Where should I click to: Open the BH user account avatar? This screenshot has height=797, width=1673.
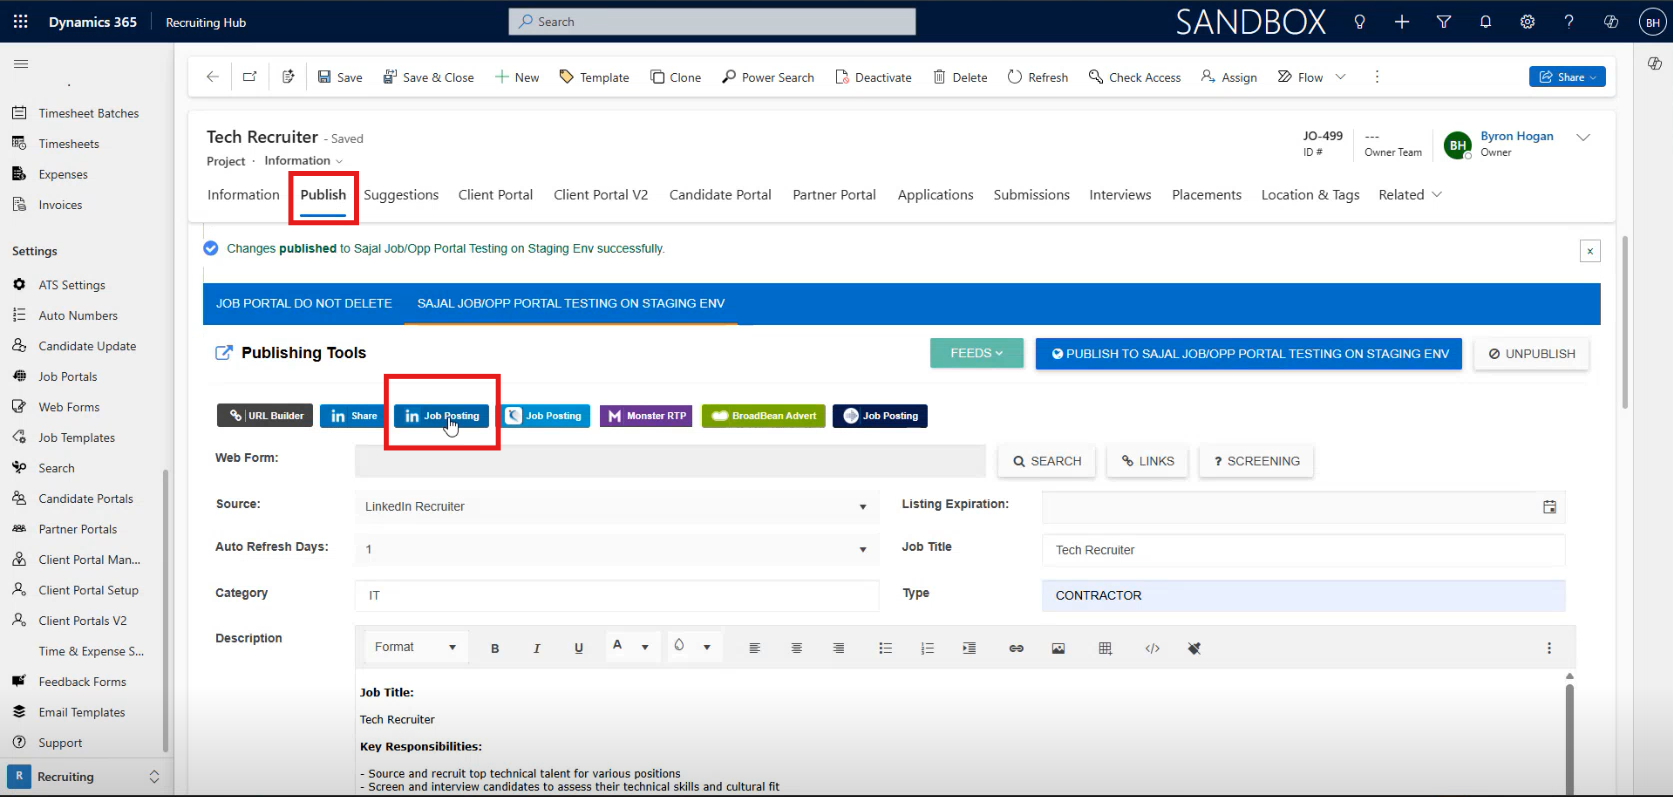(x=1652, y=22)
